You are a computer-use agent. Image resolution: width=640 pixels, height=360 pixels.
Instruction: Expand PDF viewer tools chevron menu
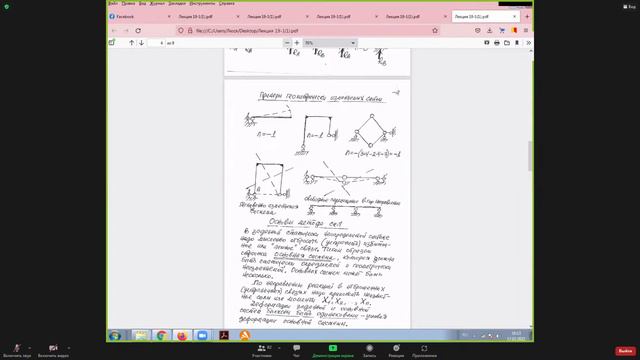[528, 42]
